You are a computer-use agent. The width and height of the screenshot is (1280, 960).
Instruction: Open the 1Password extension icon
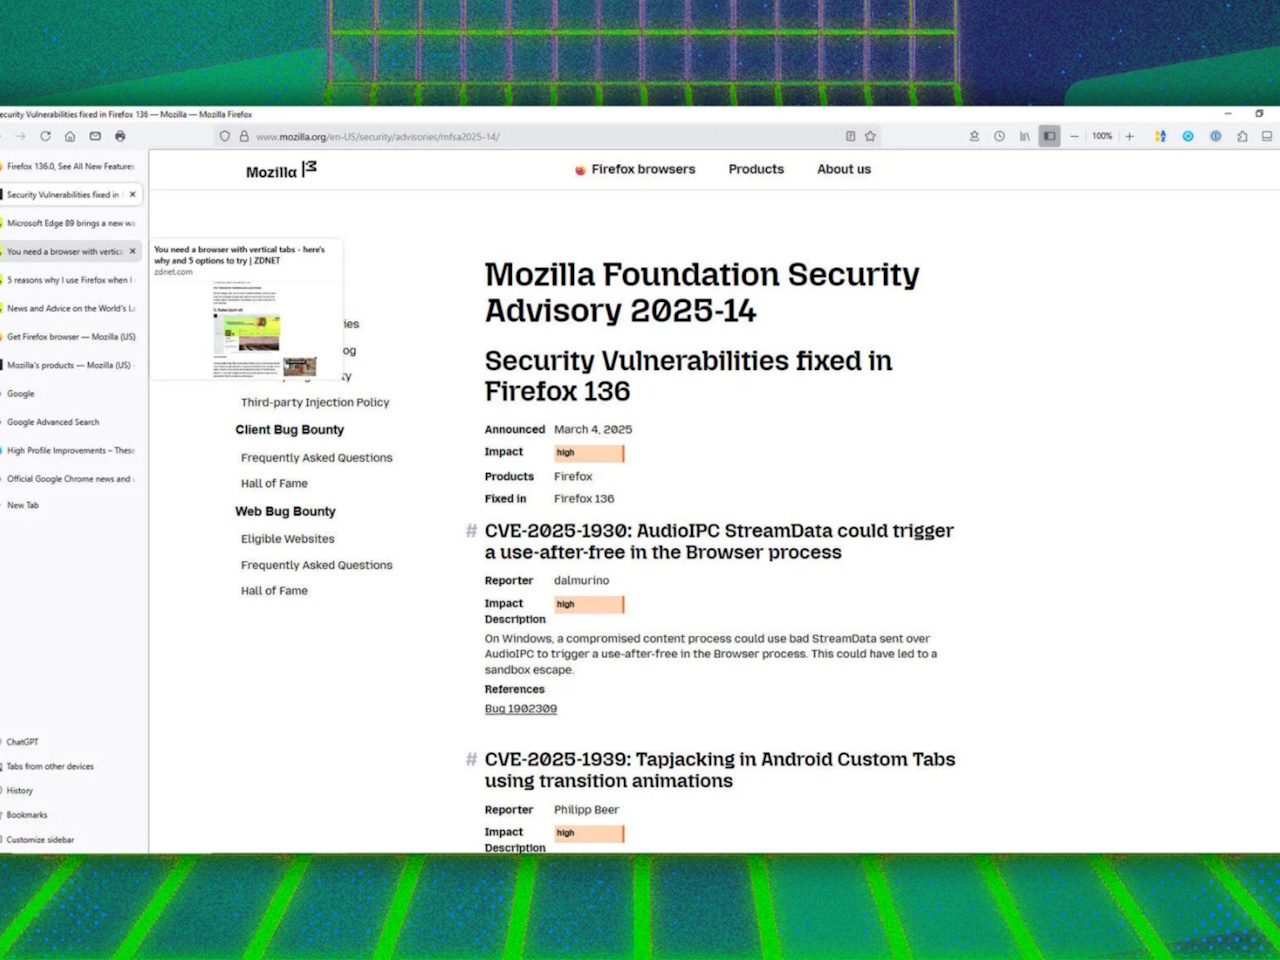pyautogui.click(x=1215, y=136)
